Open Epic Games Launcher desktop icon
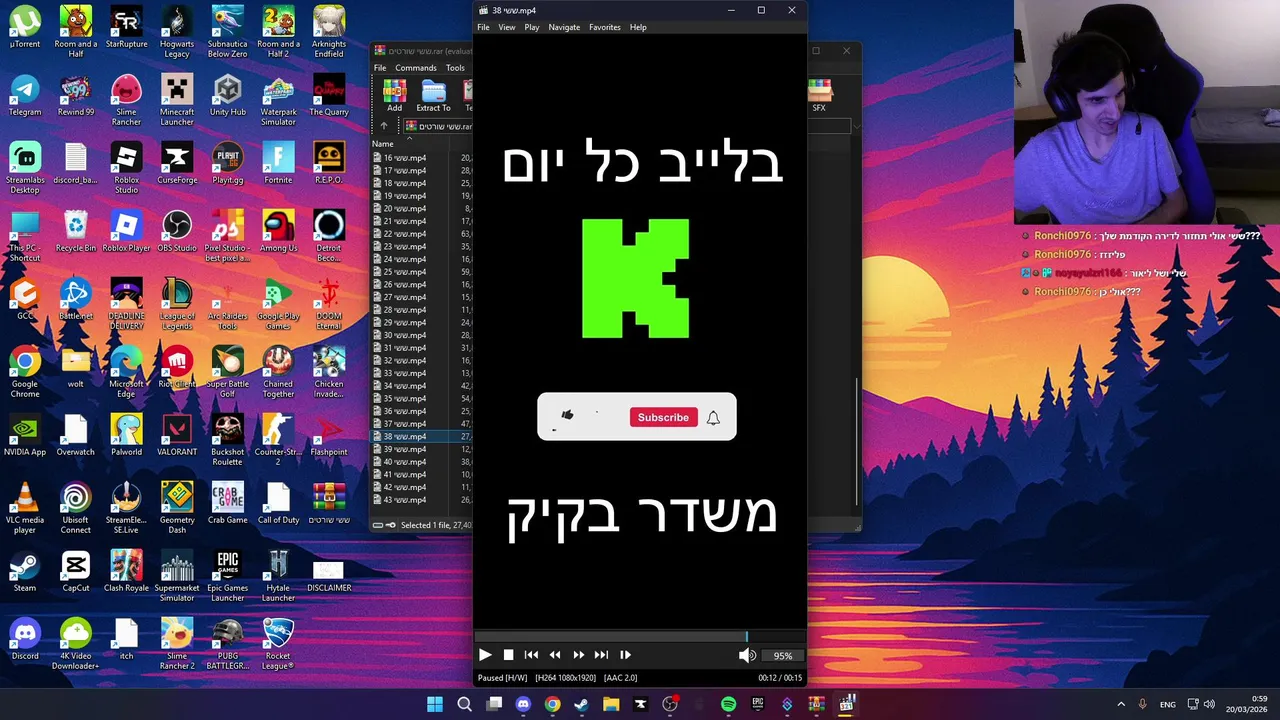Screen dimensions: 1280x720 pos(228,576)
